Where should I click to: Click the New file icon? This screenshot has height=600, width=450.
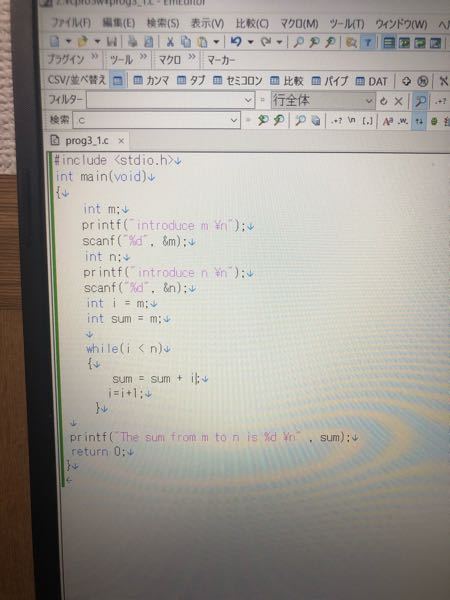55,42
